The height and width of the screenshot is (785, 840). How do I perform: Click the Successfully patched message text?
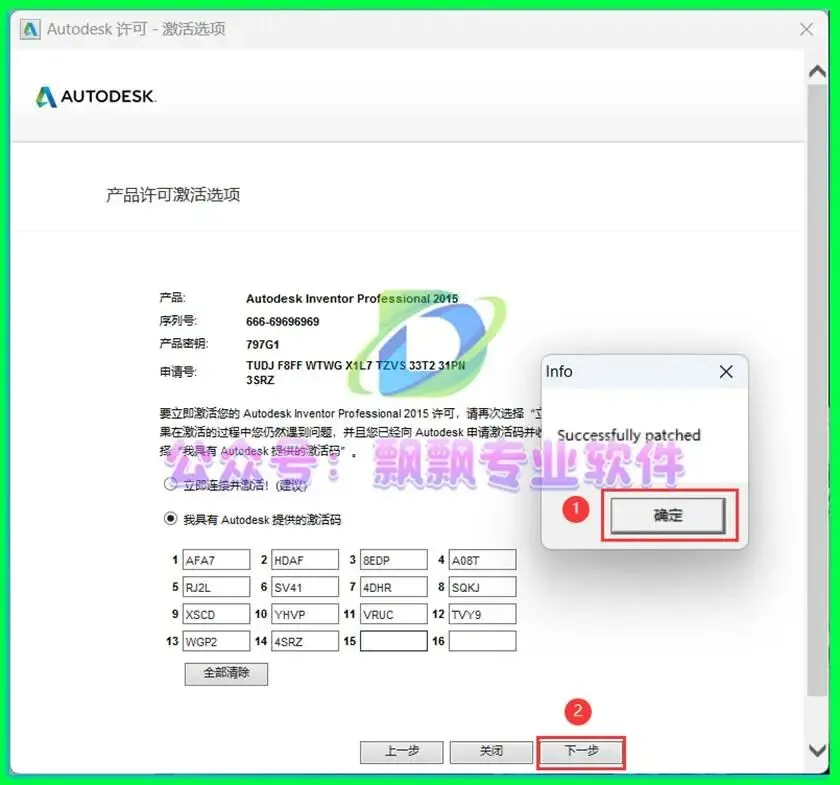coord(629,435)
